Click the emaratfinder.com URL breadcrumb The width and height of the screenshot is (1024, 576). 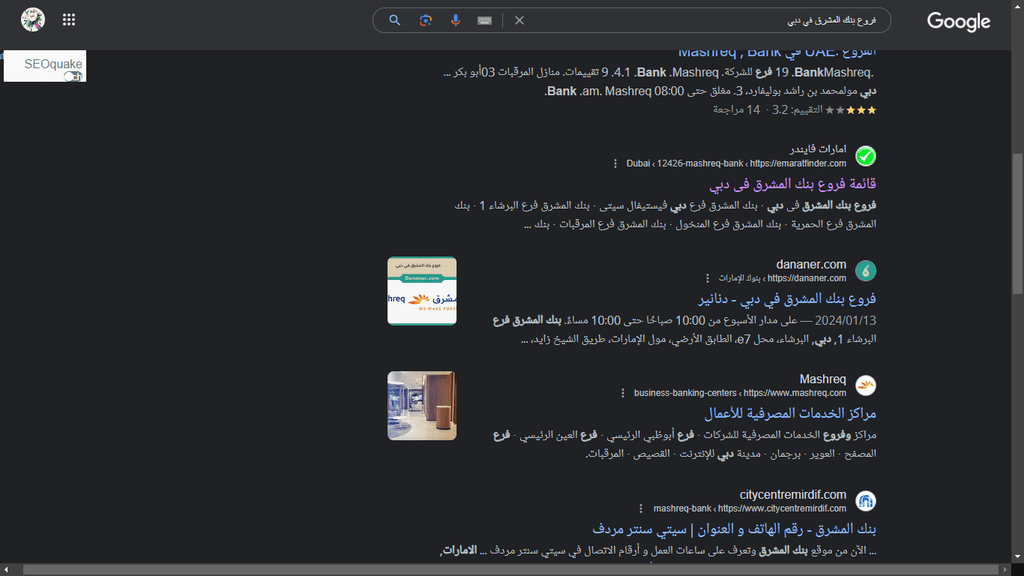736,163
